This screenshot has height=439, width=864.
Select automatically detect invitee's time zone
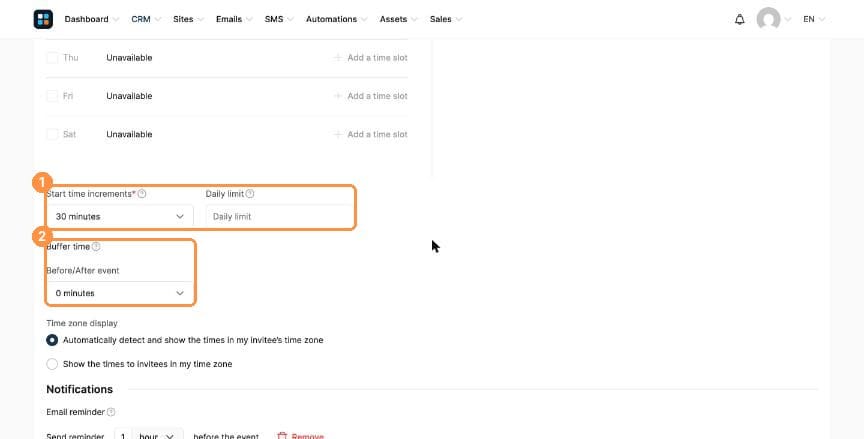tap(52, 340)
